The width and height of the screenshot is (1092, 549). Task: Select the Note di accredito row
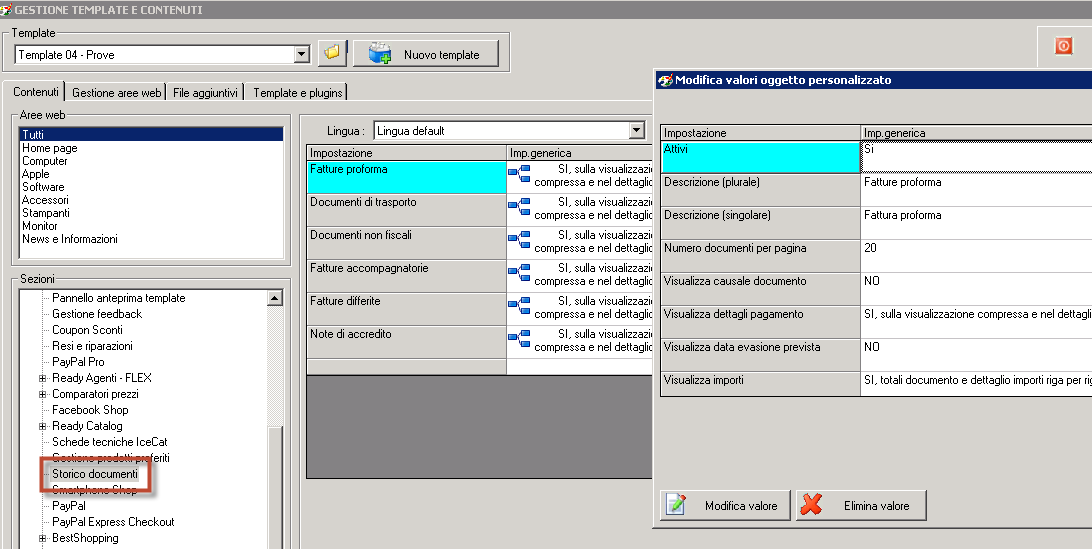click(407, 342)
